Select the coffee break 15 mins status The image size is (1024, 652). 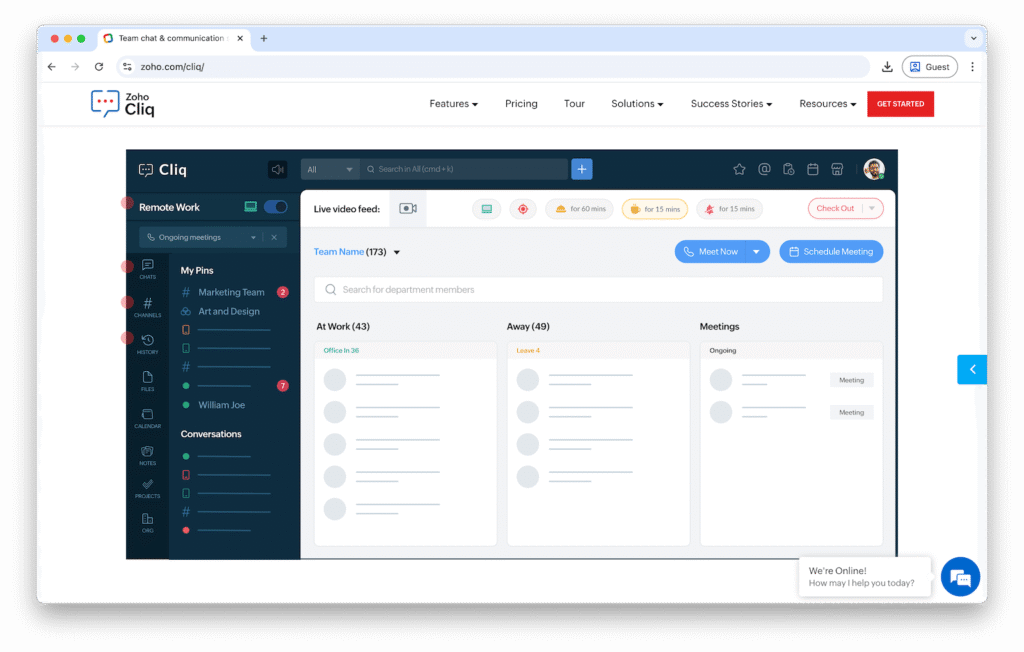pyautogui.click(x=654, y=209)
